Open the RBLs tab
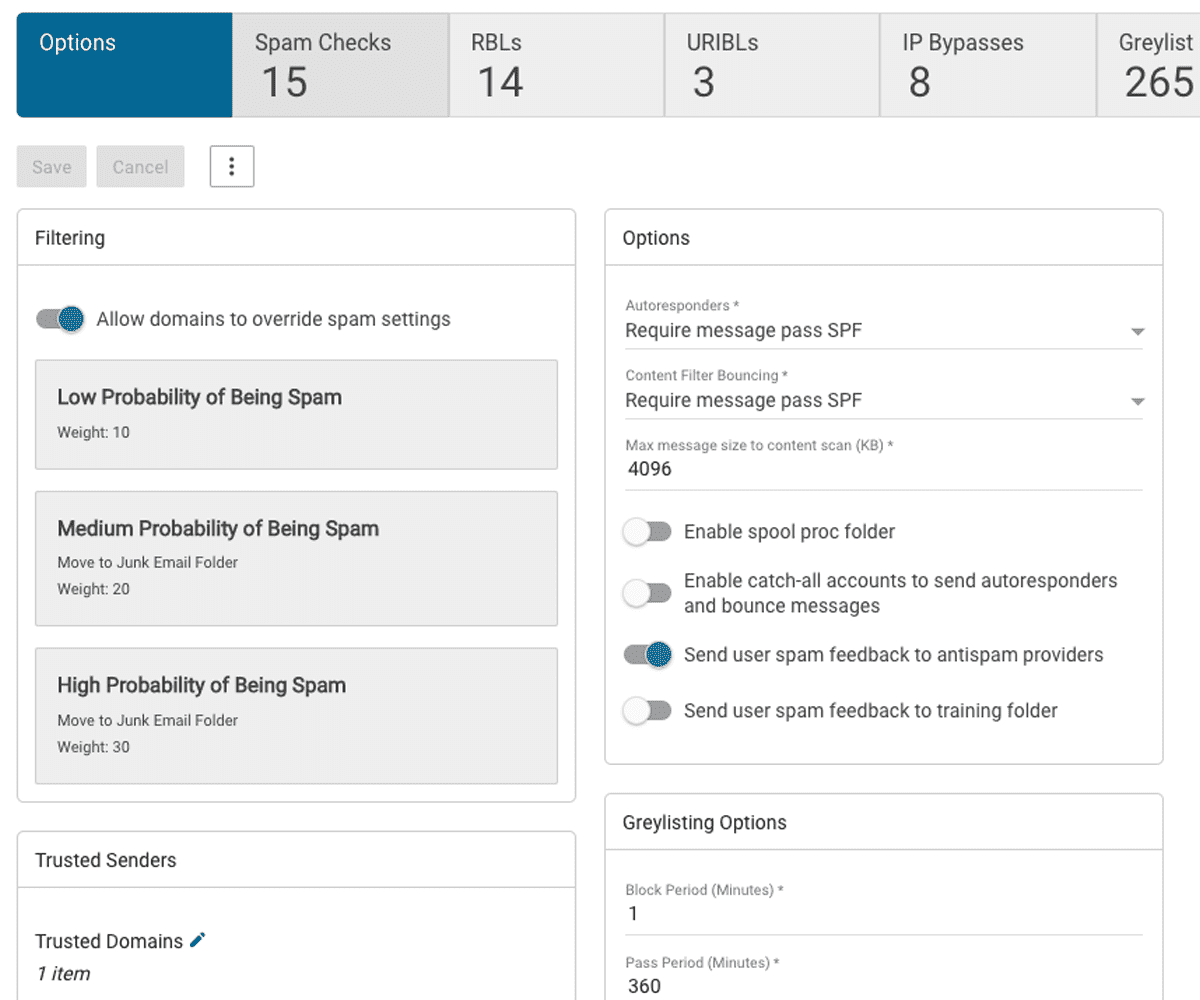Image resolution: width=1200 pixels, height=1000 pixels. [556, 65]
